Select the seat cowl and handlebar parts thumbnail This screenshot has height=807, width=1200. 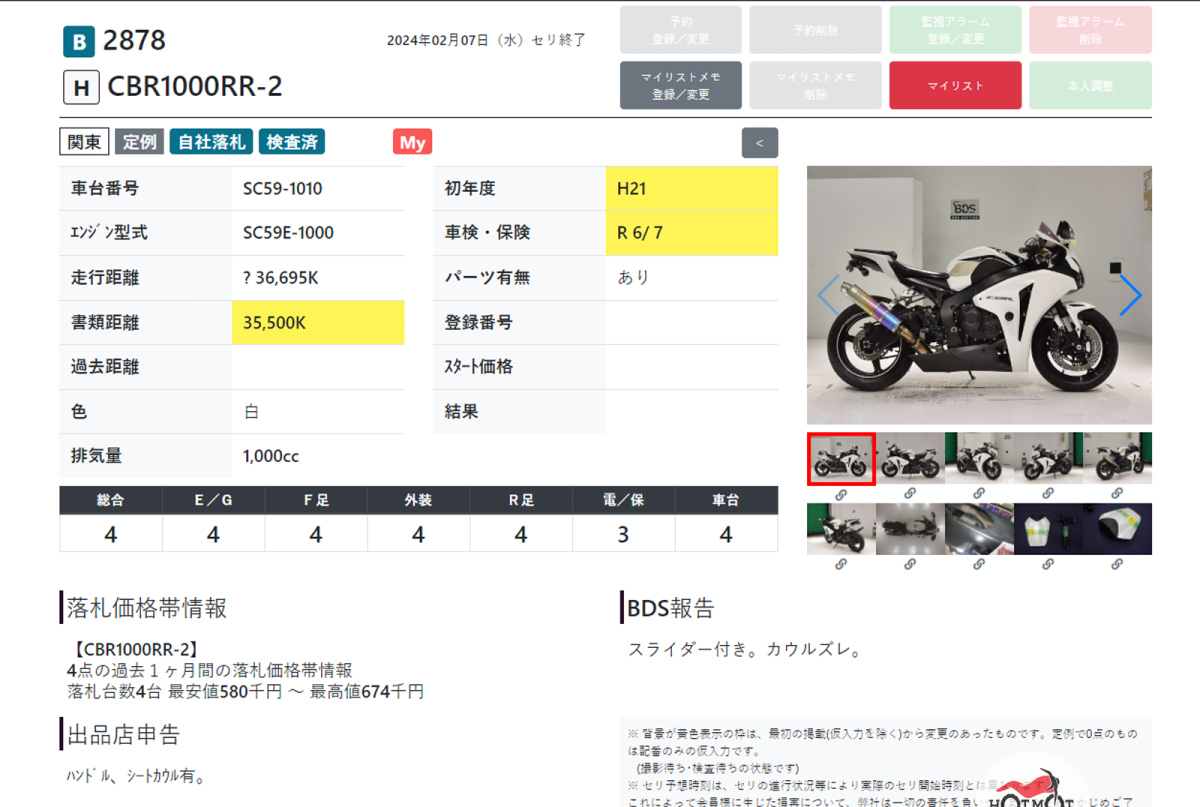coord(1048,528)
